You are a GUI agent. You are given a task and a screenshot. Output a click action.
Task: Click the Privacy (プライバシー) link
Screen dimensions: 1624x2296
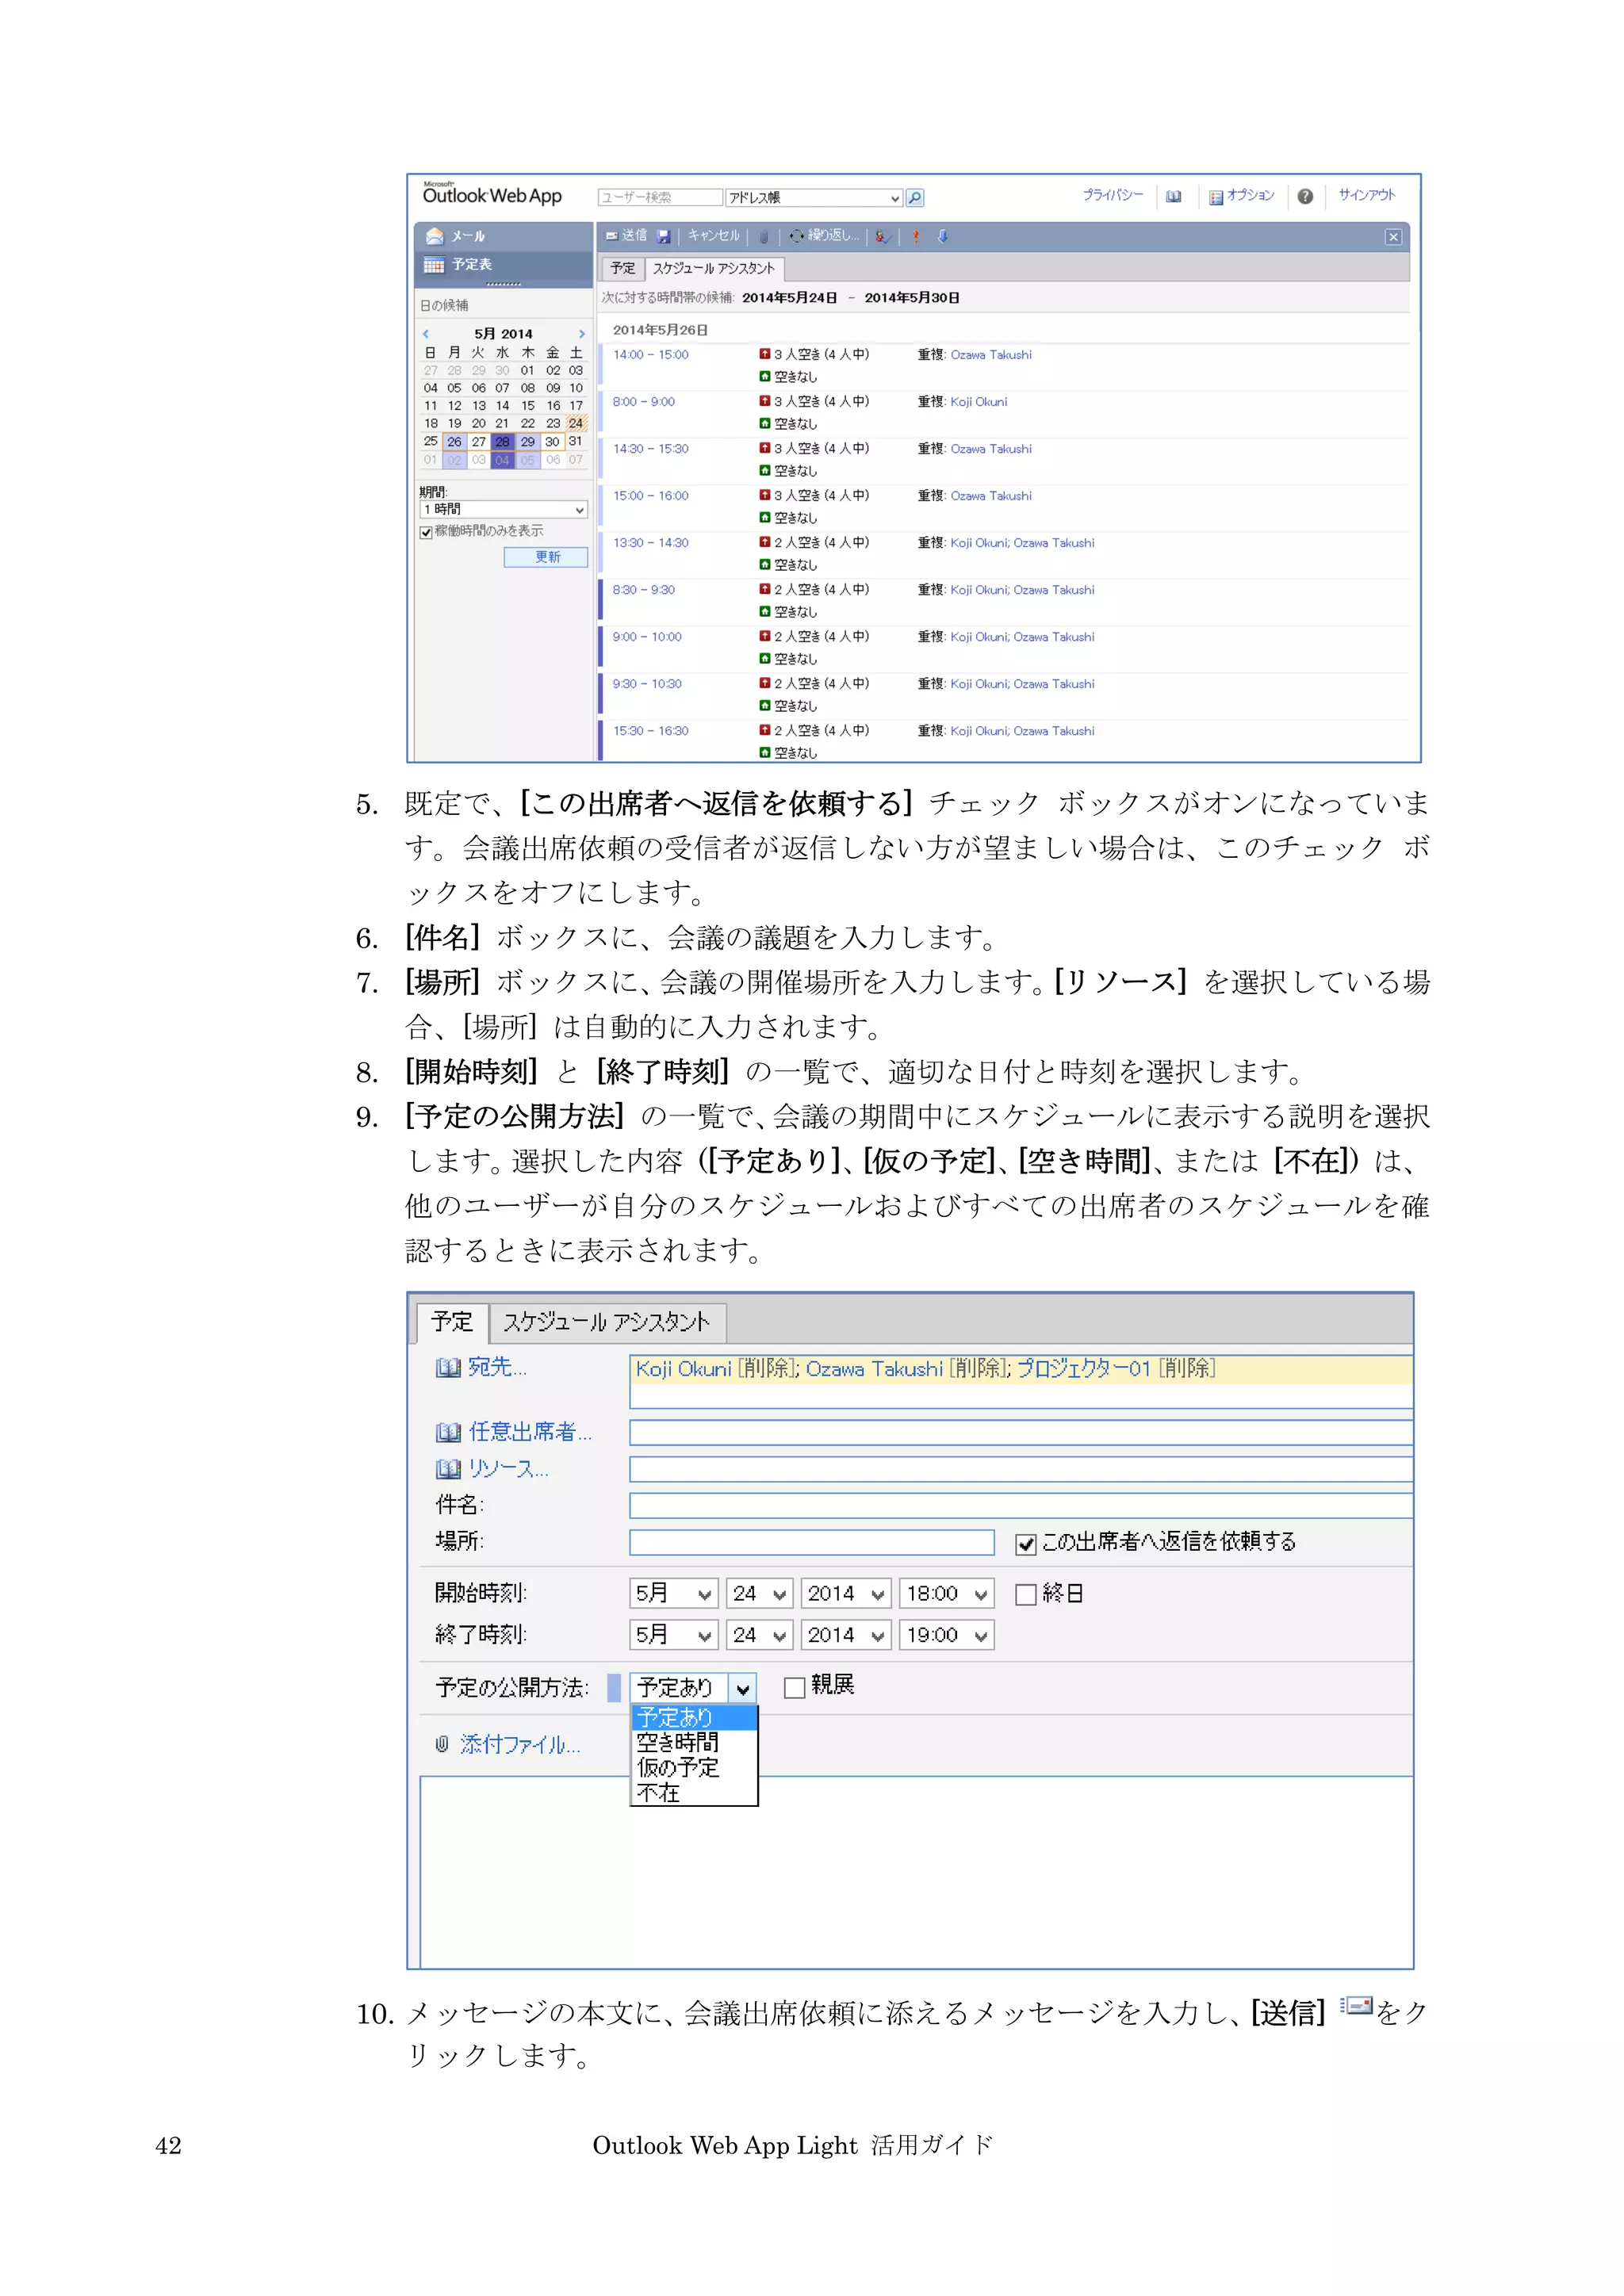click(x=1112, y=195)
